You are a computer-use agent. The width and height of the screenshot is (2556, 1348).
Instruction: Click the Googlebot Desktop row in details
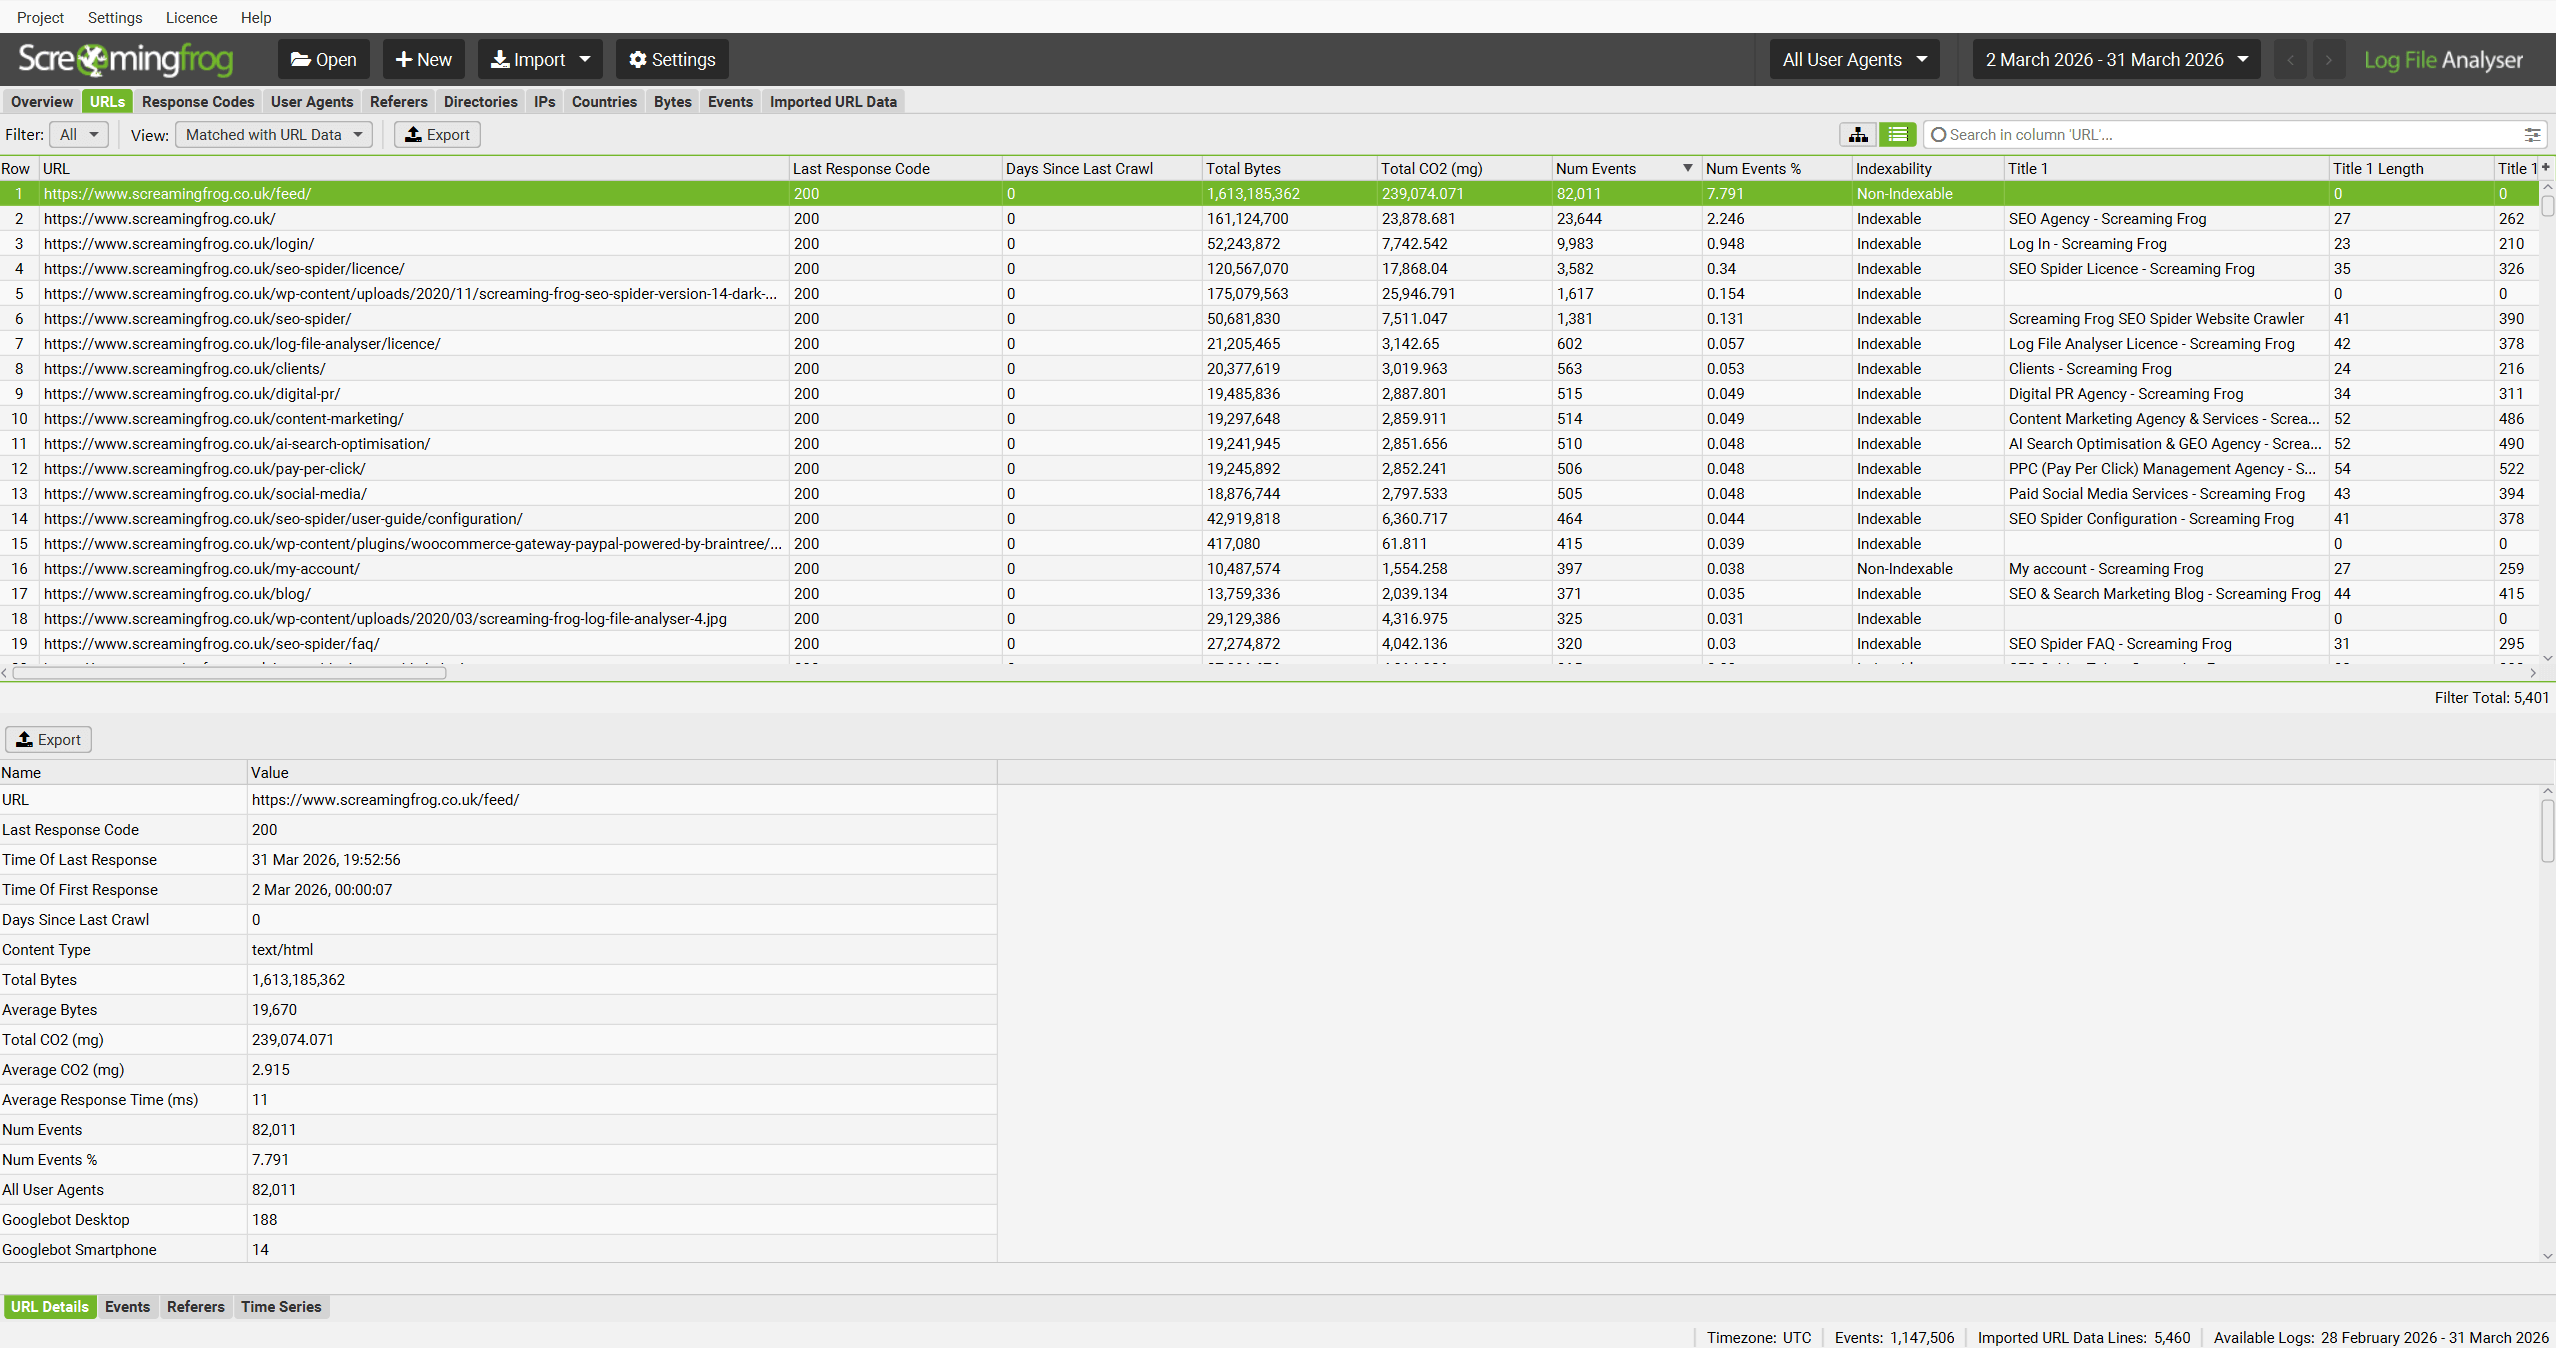click(498, 1220)
